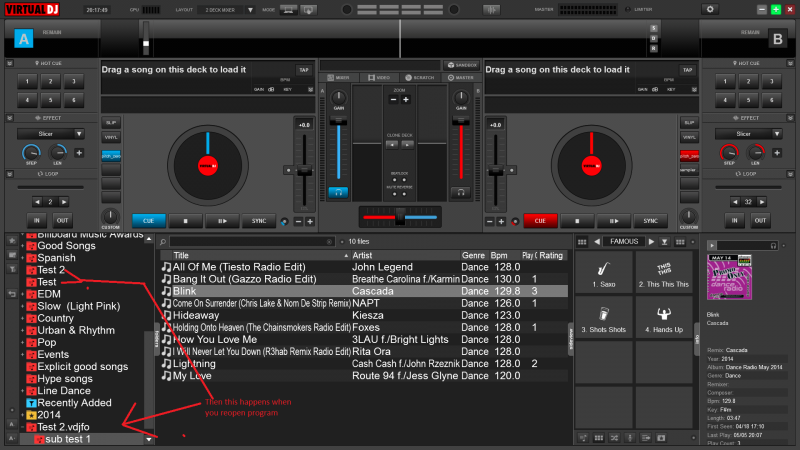
Task: Toggle SYNC on deck A
Action: [x=259, y=221]
